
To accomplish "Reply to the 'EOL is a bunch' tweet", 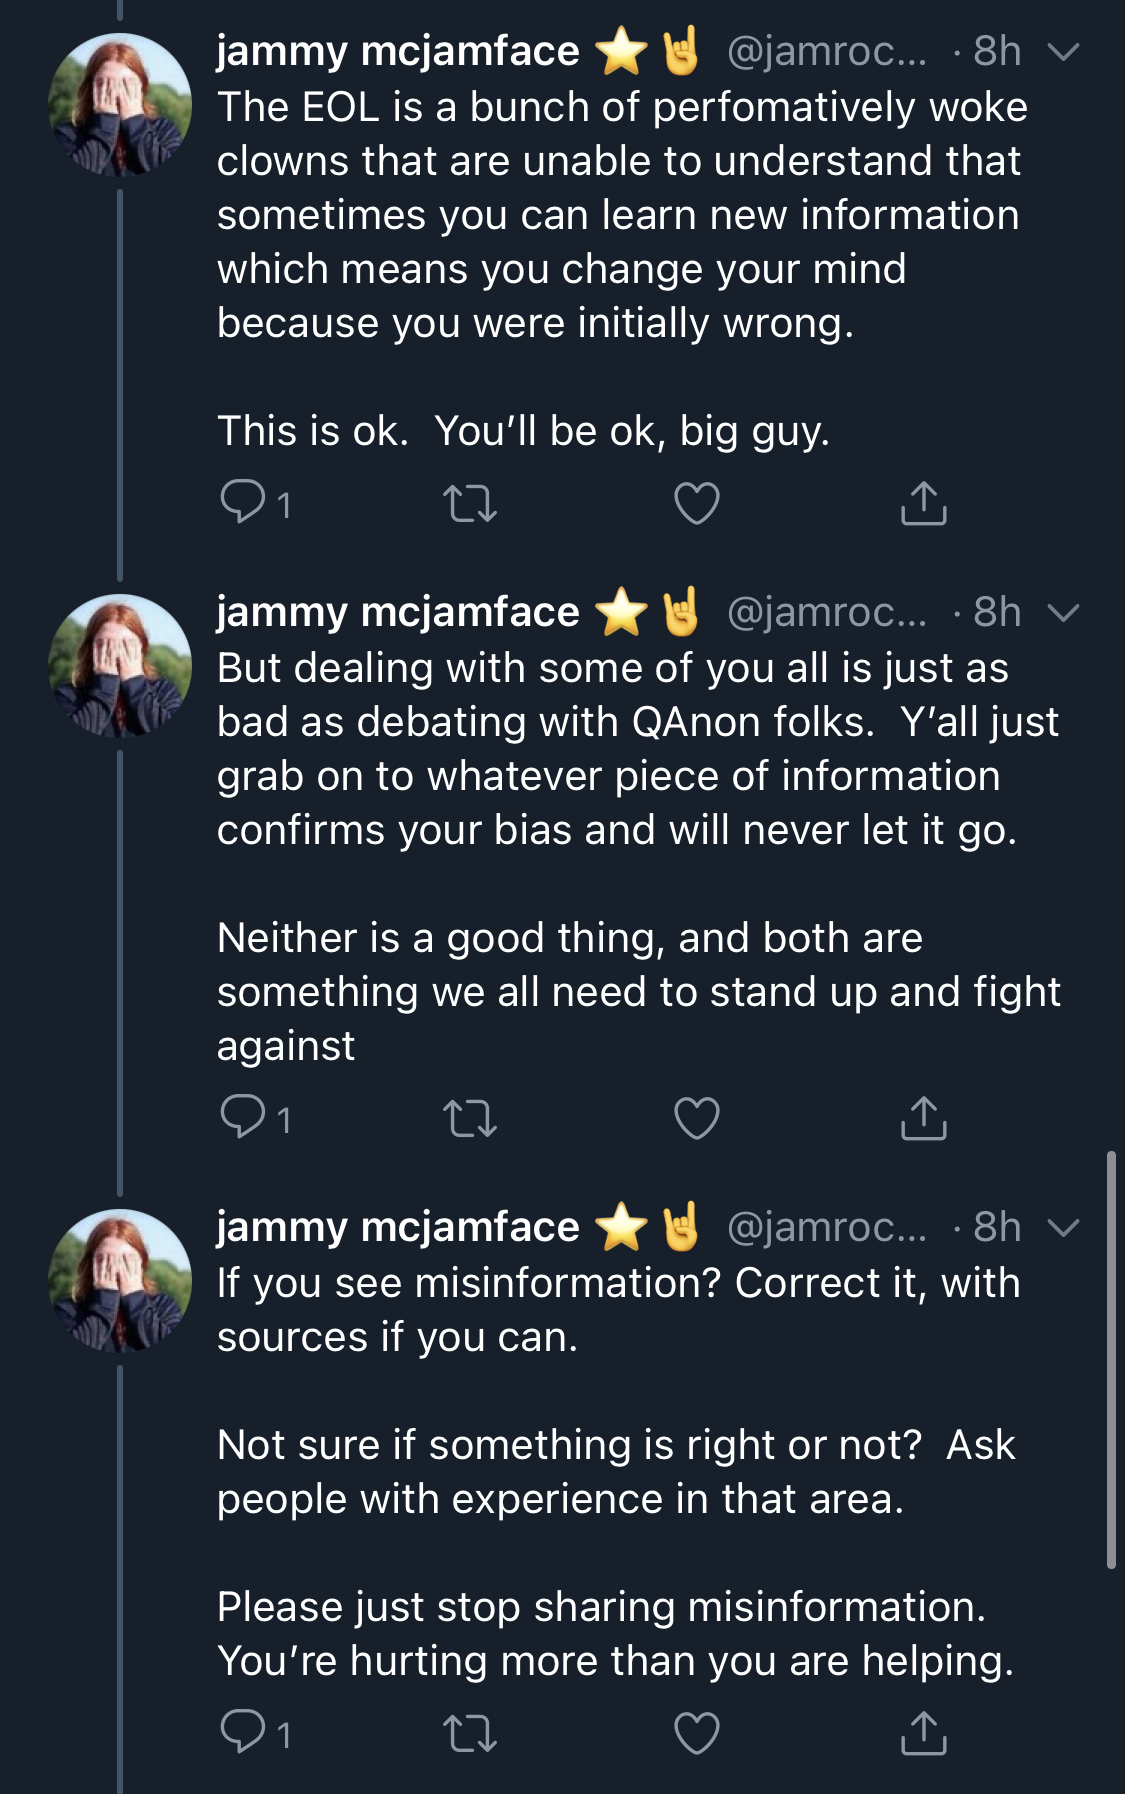I will (243, 502).
